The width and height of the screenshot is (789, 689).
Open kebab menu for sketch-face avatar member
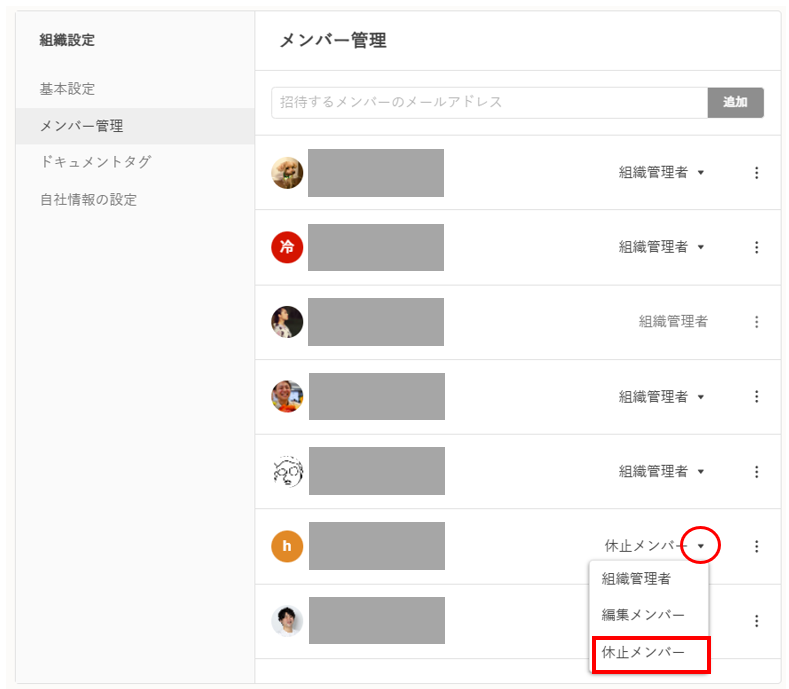[x=756, y=472]
